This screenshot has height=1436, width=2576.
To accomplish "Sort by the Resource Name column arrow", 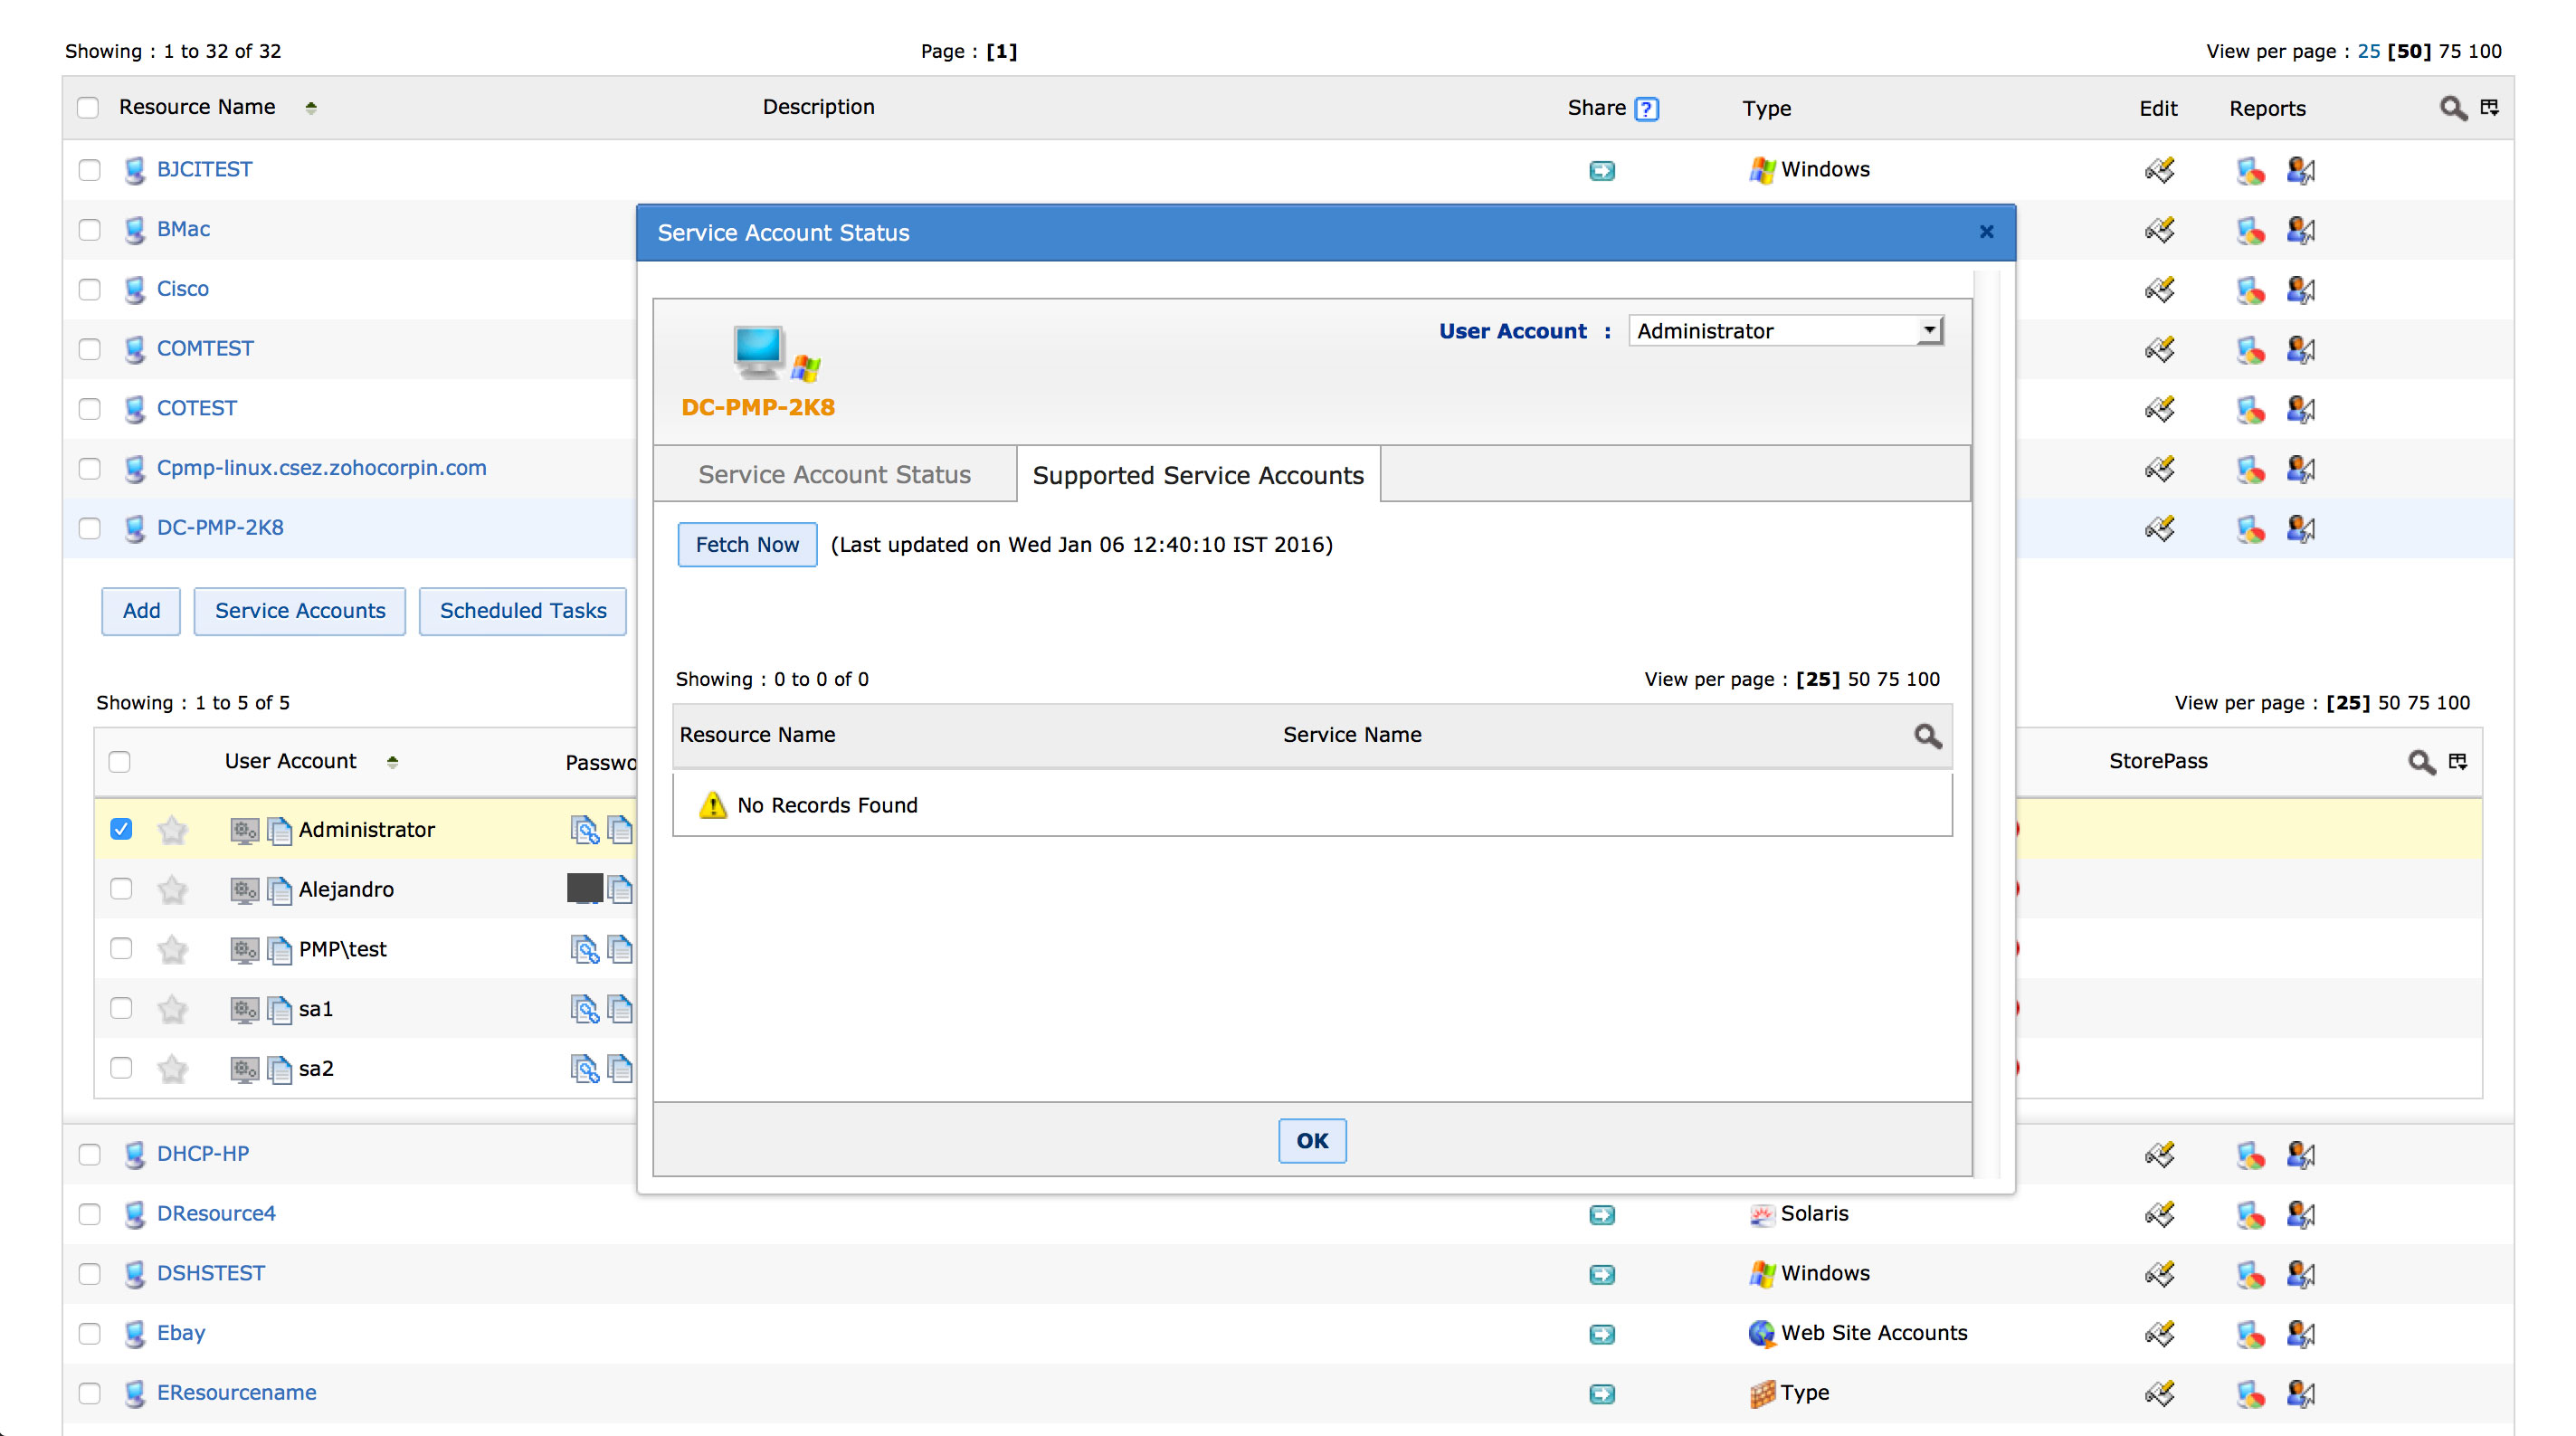I will click(311, 108).
